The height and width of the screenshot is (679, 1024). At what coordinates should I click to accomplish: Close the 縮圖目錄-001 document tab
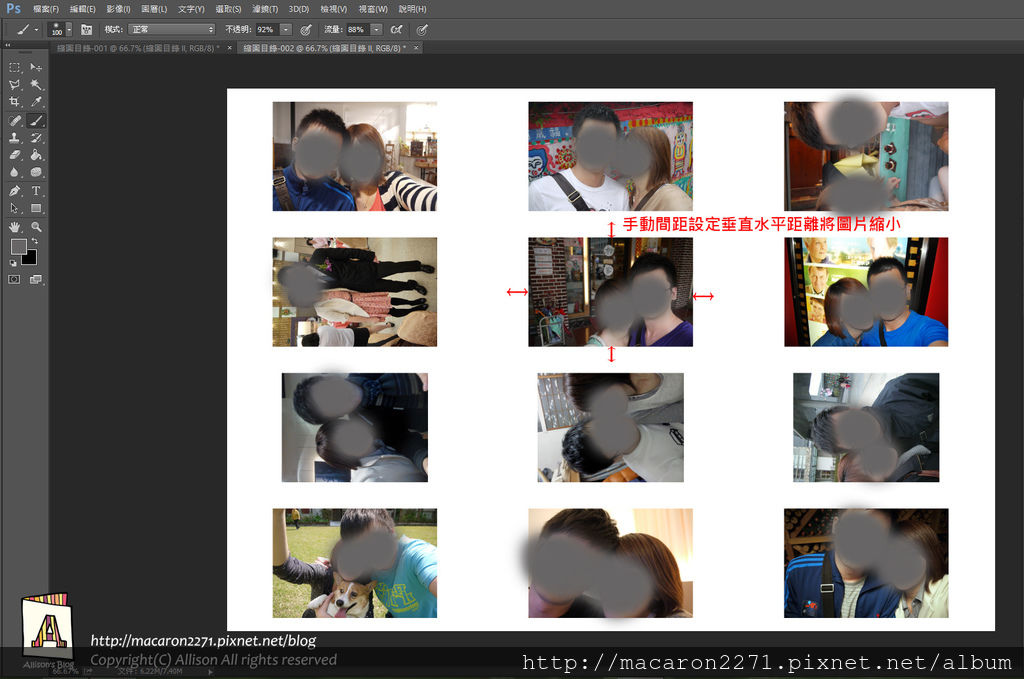pyautogui.click(x=229, y=48)
